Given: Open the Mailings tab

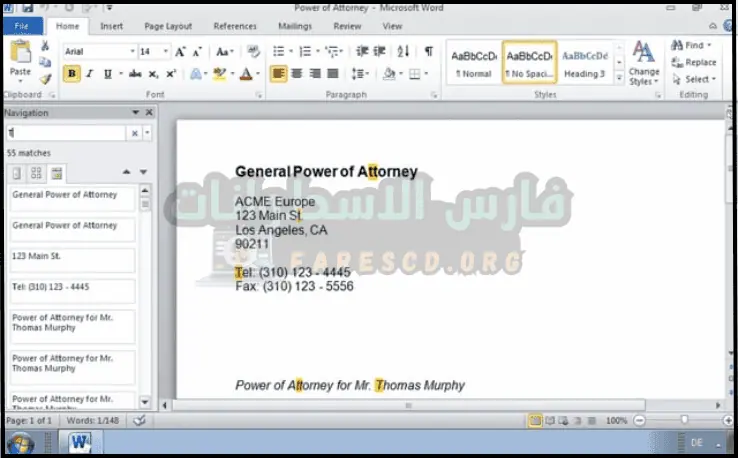Looking at the screenshot, I should 295,26.
